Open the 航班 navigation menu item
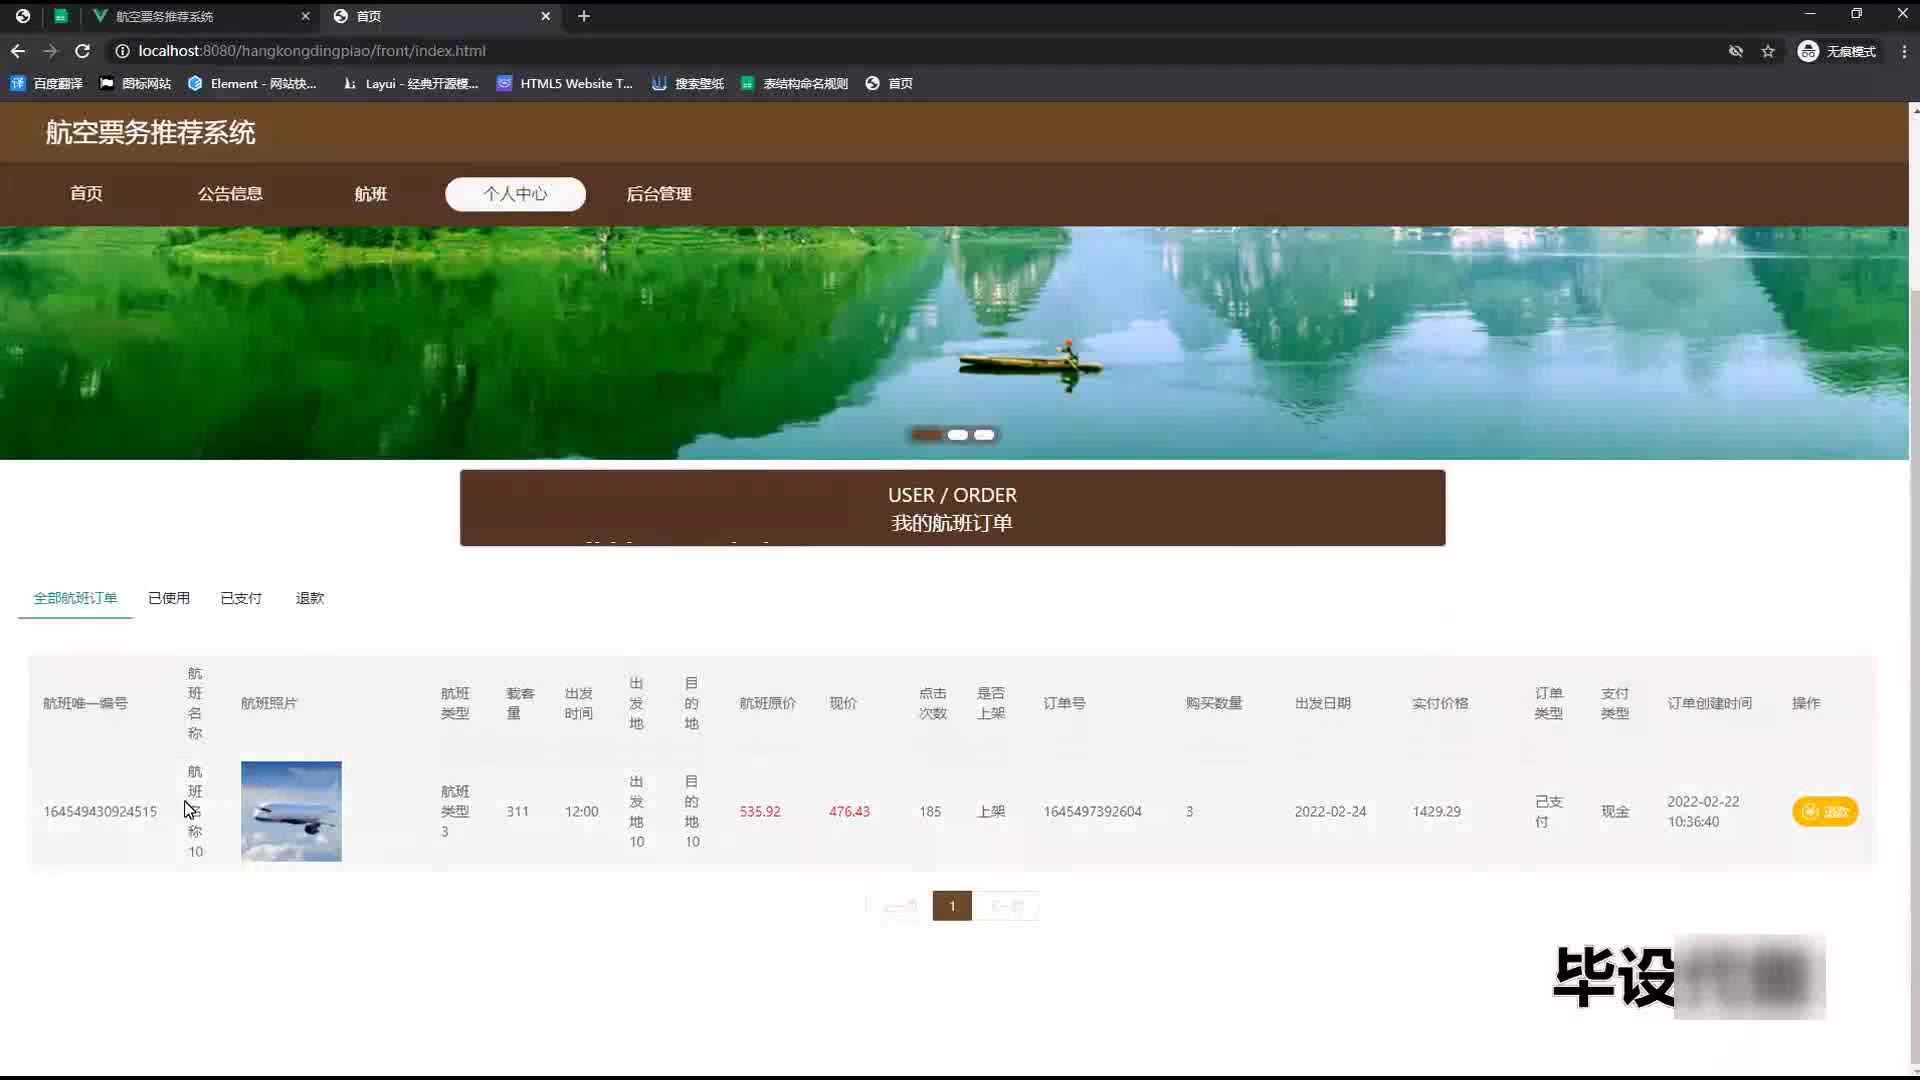The image size is (1920, 1080). coord(370,194)
